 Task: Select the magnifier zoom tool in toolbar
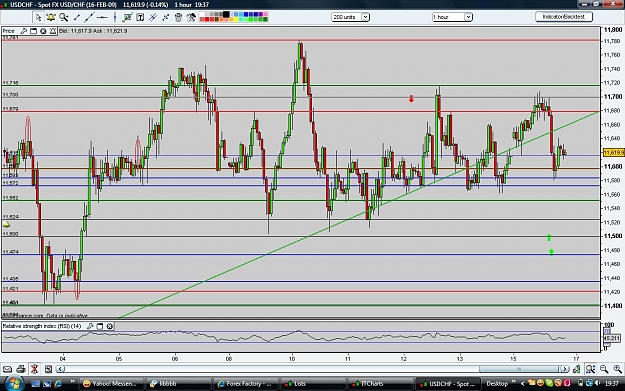tap(63, 17)
